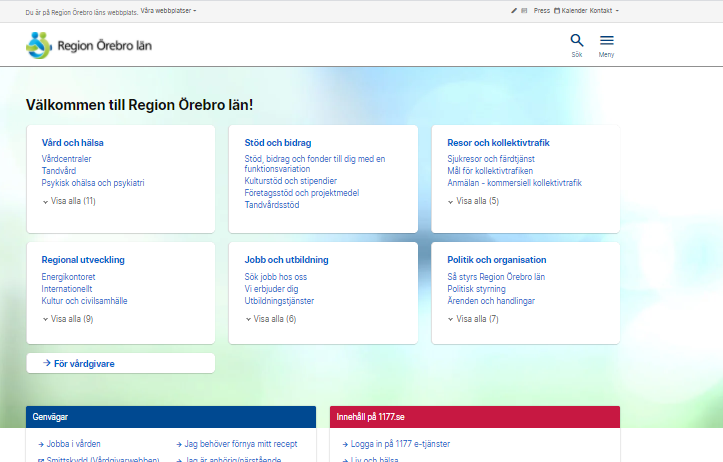Viewport: 723px width, 462px height.
Task: Open the hamburger Meny icon
Action: pos(606,41)
